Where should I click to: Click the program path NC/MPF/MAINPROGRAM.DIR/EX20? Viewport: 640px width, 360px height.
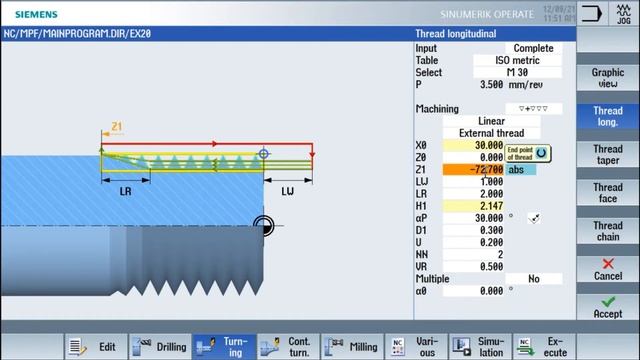pyautogui.click(x=77, y=34)
